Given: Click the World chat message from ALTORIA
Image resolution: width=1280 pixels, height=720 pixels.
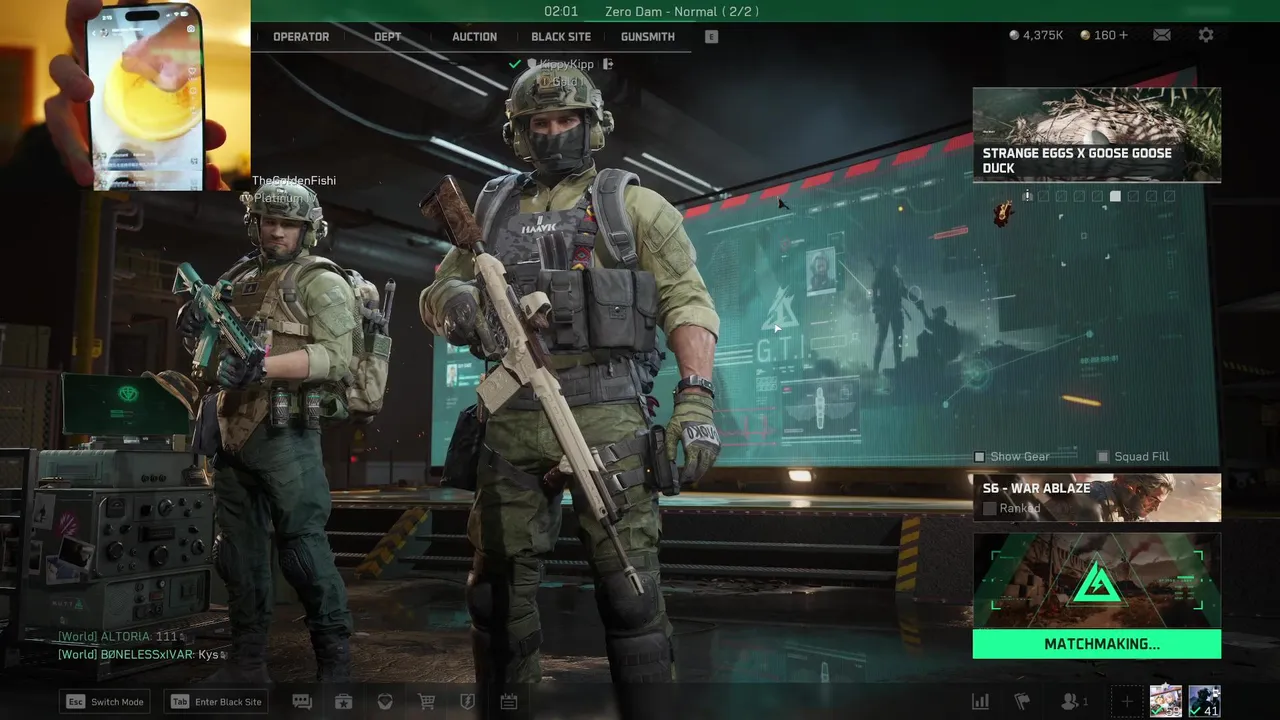Looking at the screenshot, I should (x=120, y=636).
